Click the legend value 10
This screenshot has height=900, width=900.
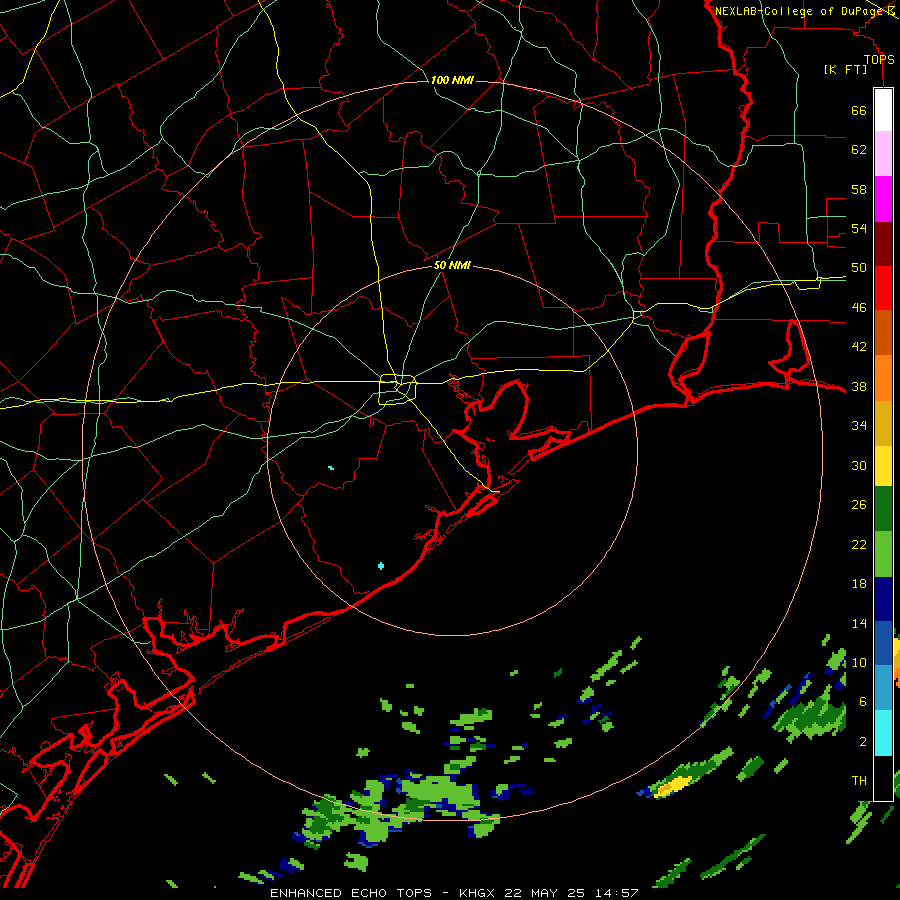(859, 662)
